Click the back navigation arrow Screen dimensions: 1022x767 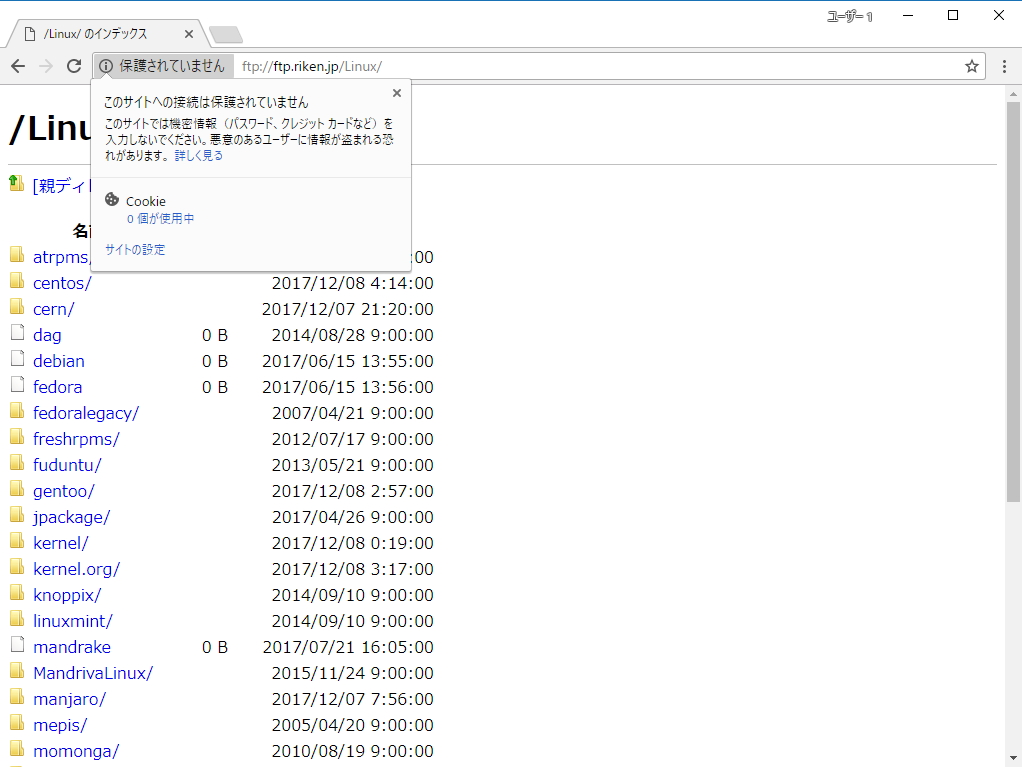point(17,65)
